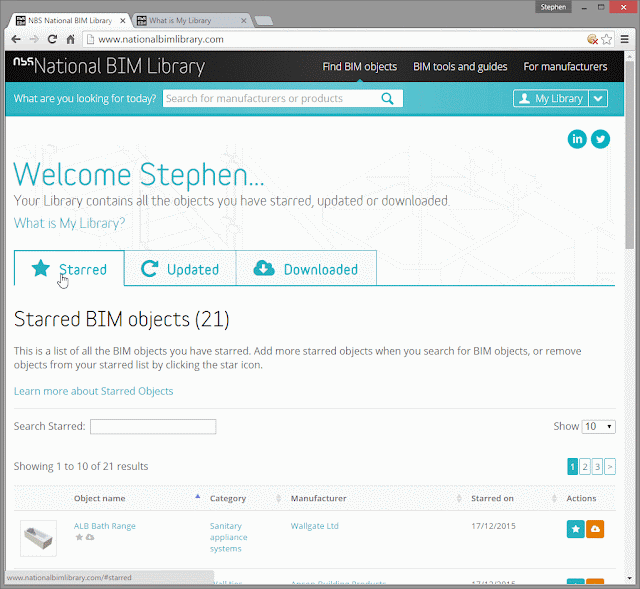Open browser home page icon

coord(71,39)
